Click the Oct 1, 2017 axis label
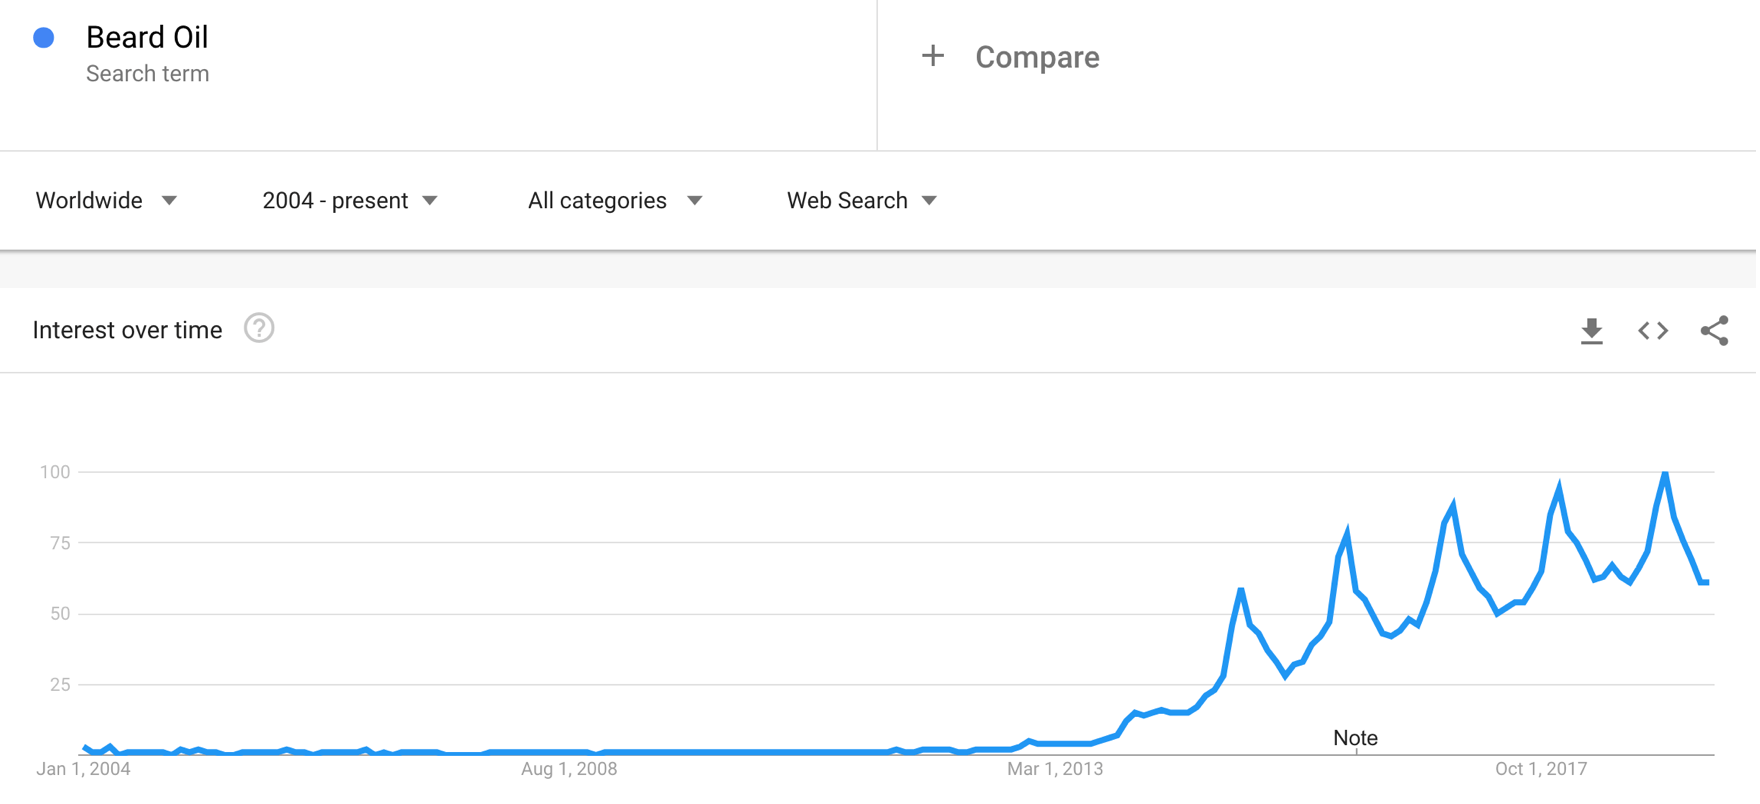The width and height of the screenshot is (1760, 804). (x=1541, y=769)
